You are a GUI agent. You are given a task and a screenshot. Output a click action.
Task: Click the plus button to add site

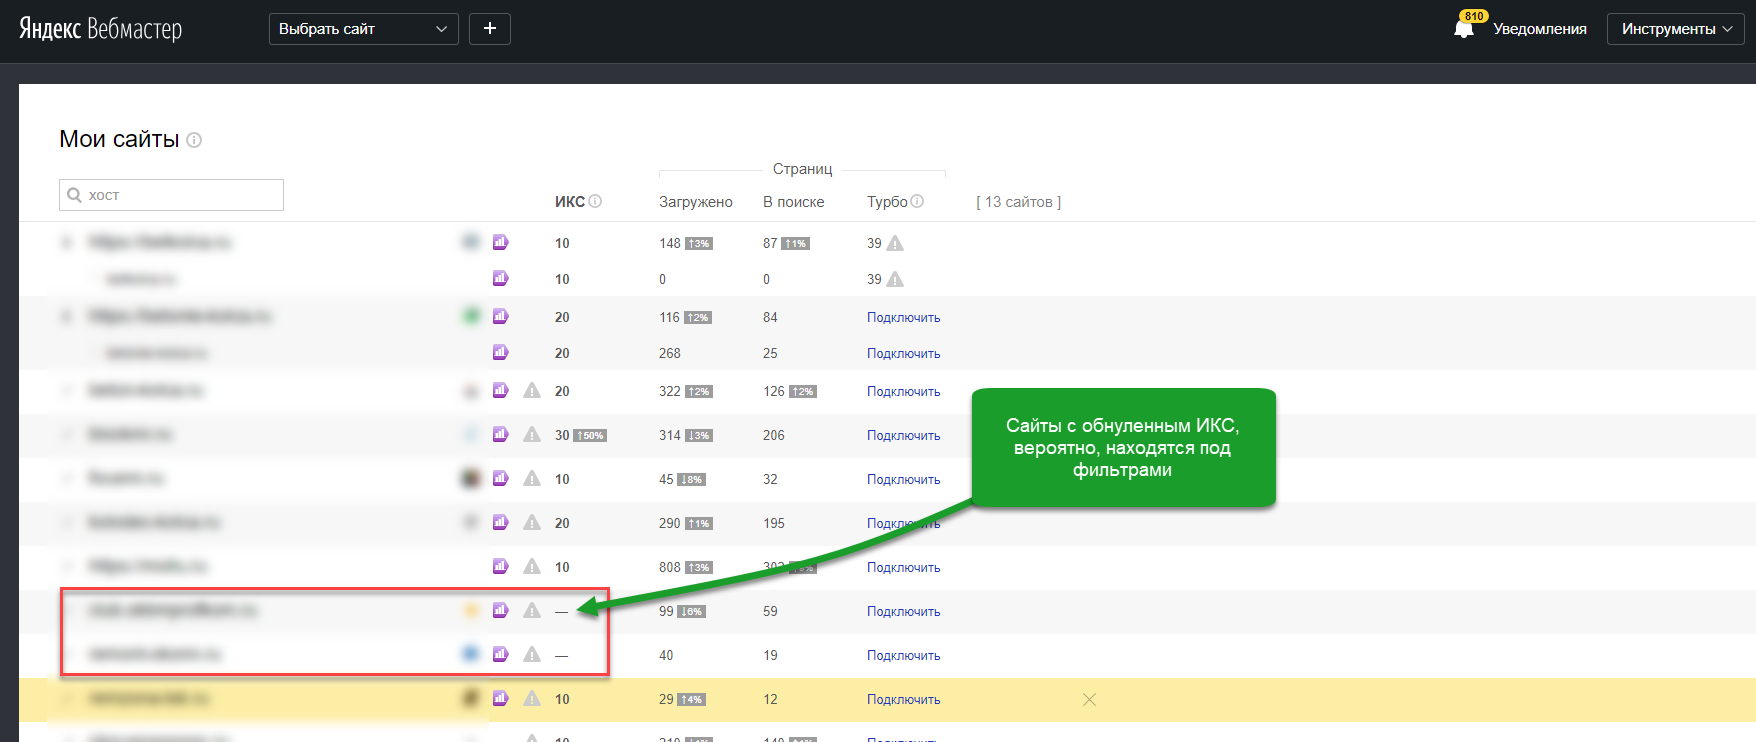pyautogui.click(x=490, y=29)
